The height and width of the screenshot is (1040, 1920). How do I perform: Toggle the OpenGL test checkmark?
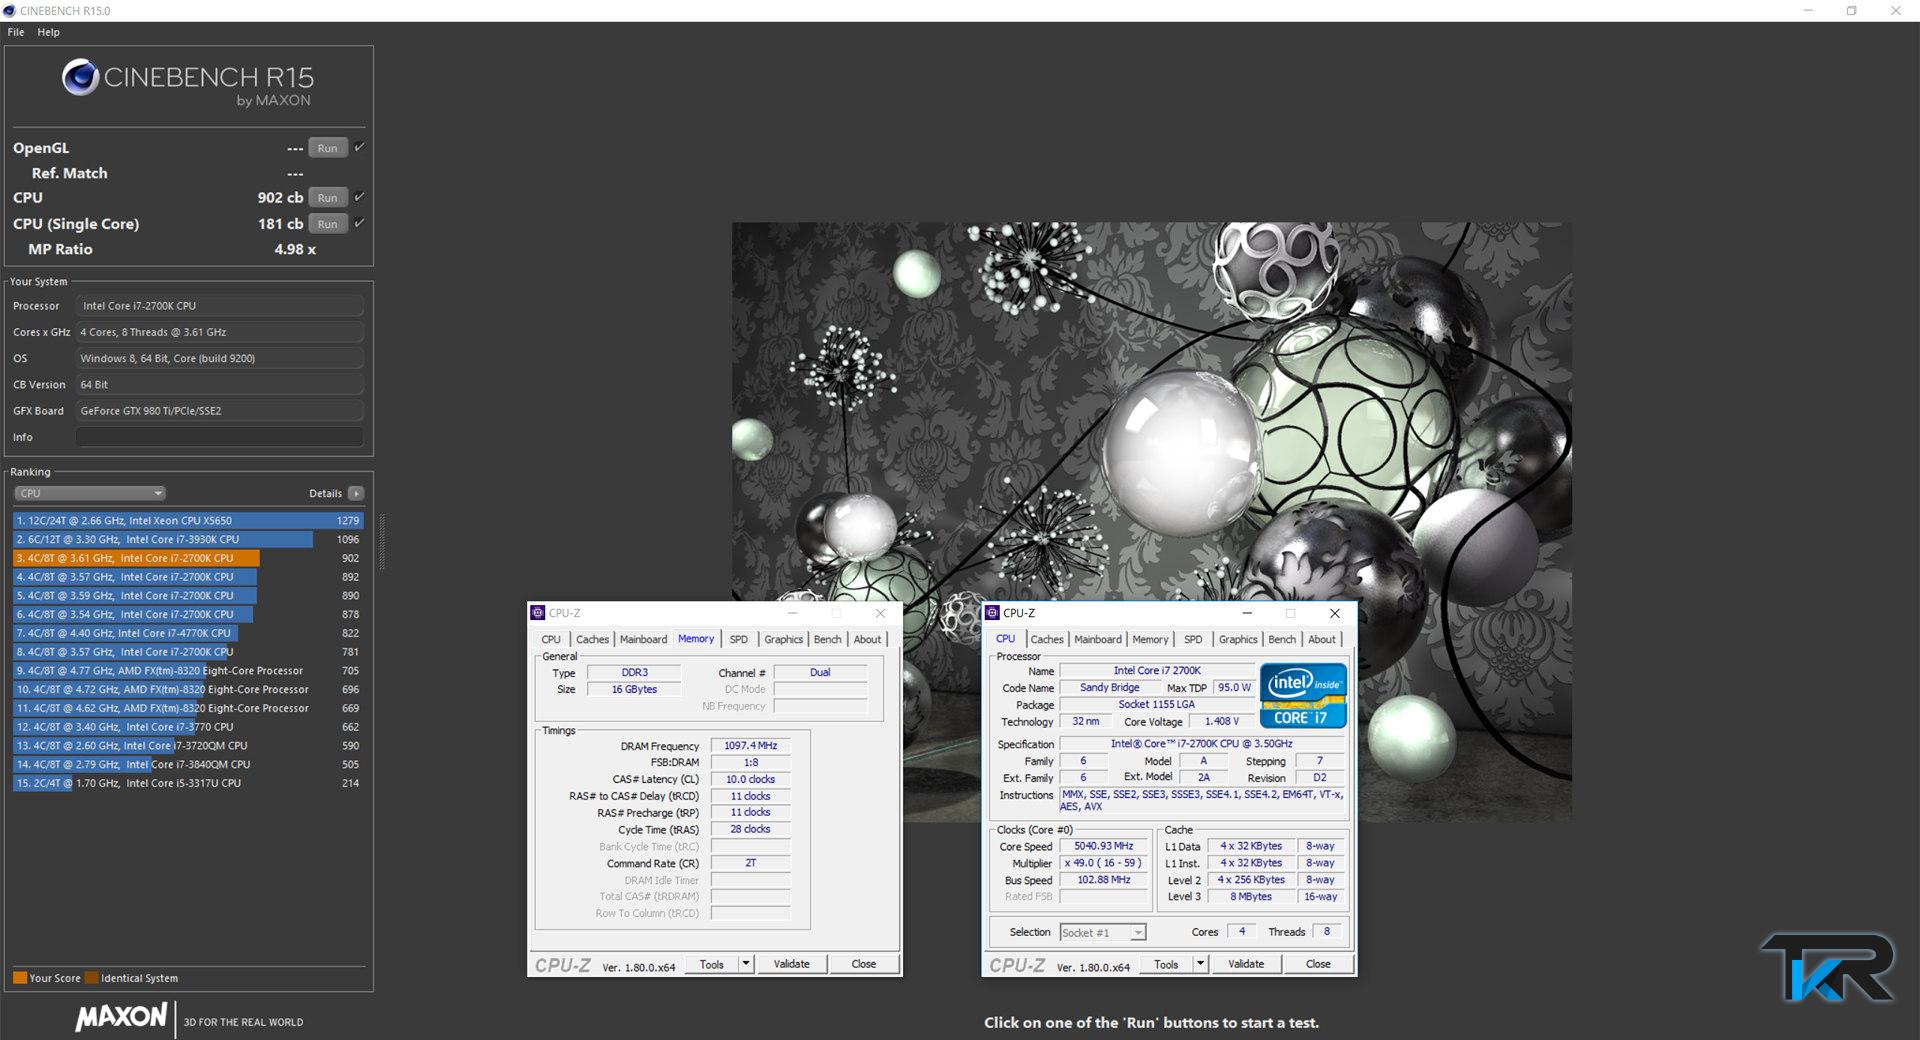point(360,147)
